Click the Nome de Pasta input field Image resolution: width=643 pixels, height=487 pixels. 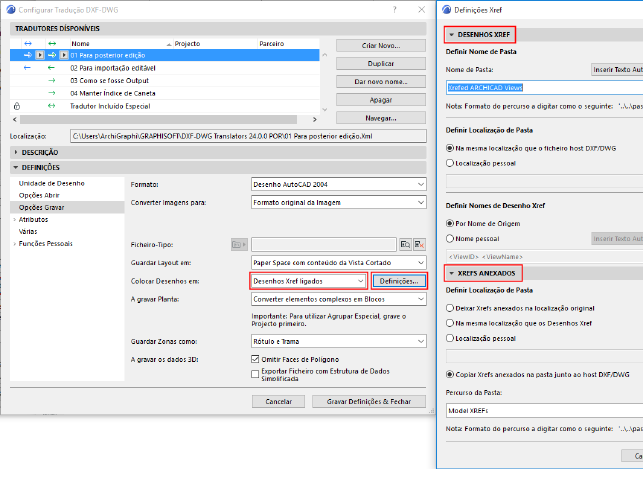(545, 87)
